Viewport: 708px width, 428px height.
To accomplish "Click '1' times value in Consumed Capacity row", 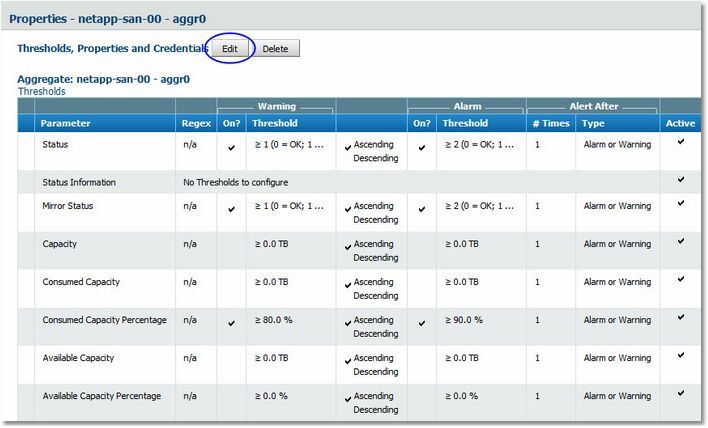I will [537, 282].
